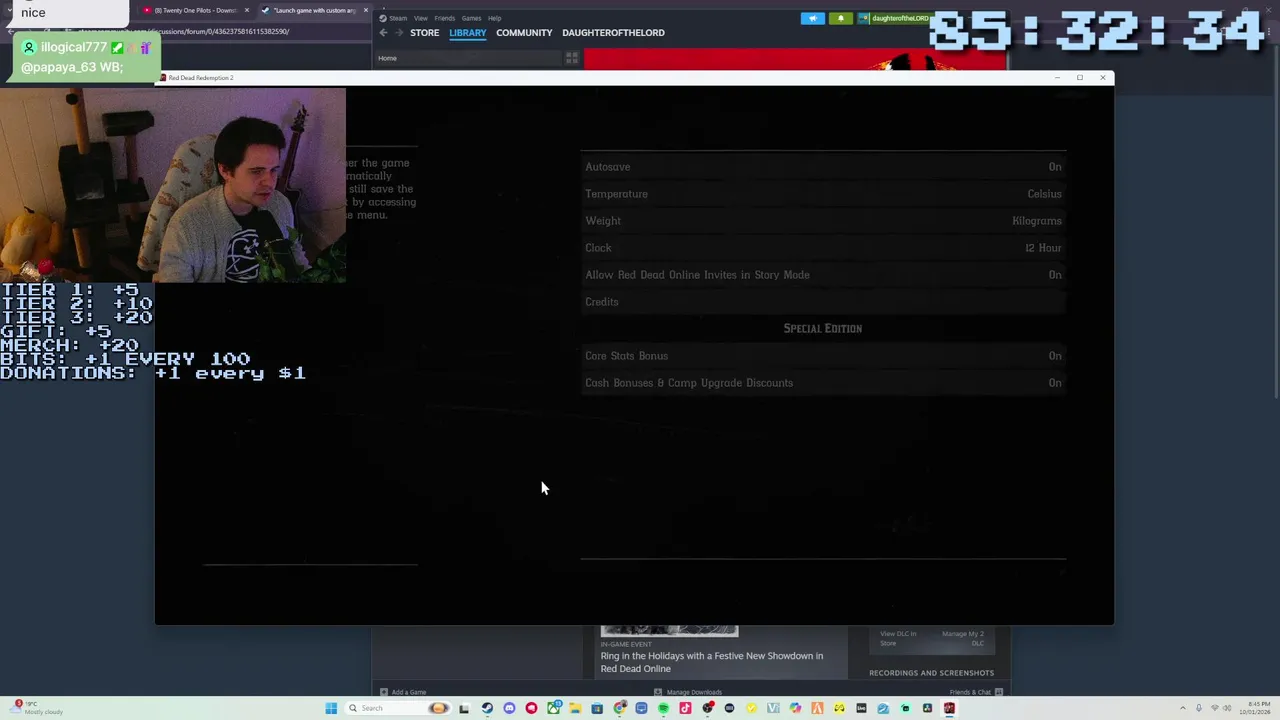Open the Steam STORE tab
Viewport: 1280px width, 720px height.
[424, 33]
